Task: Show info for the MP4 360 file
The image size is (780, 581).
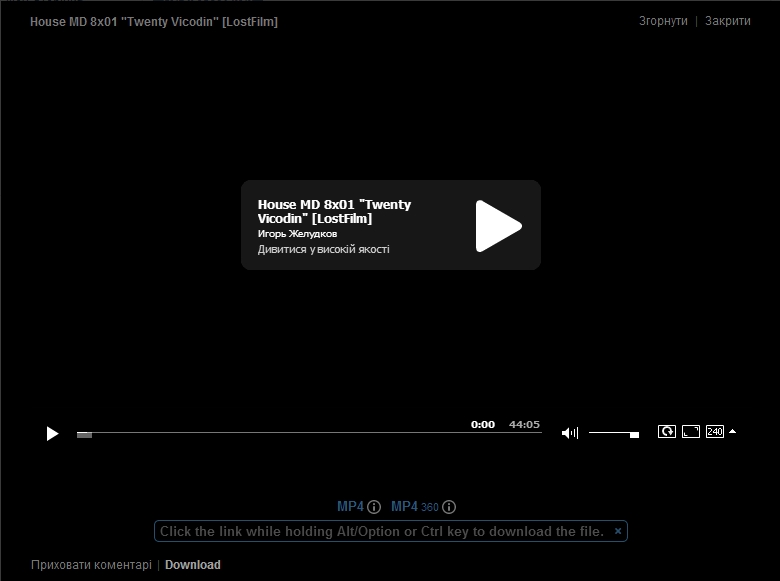Action: click(449, 507)
